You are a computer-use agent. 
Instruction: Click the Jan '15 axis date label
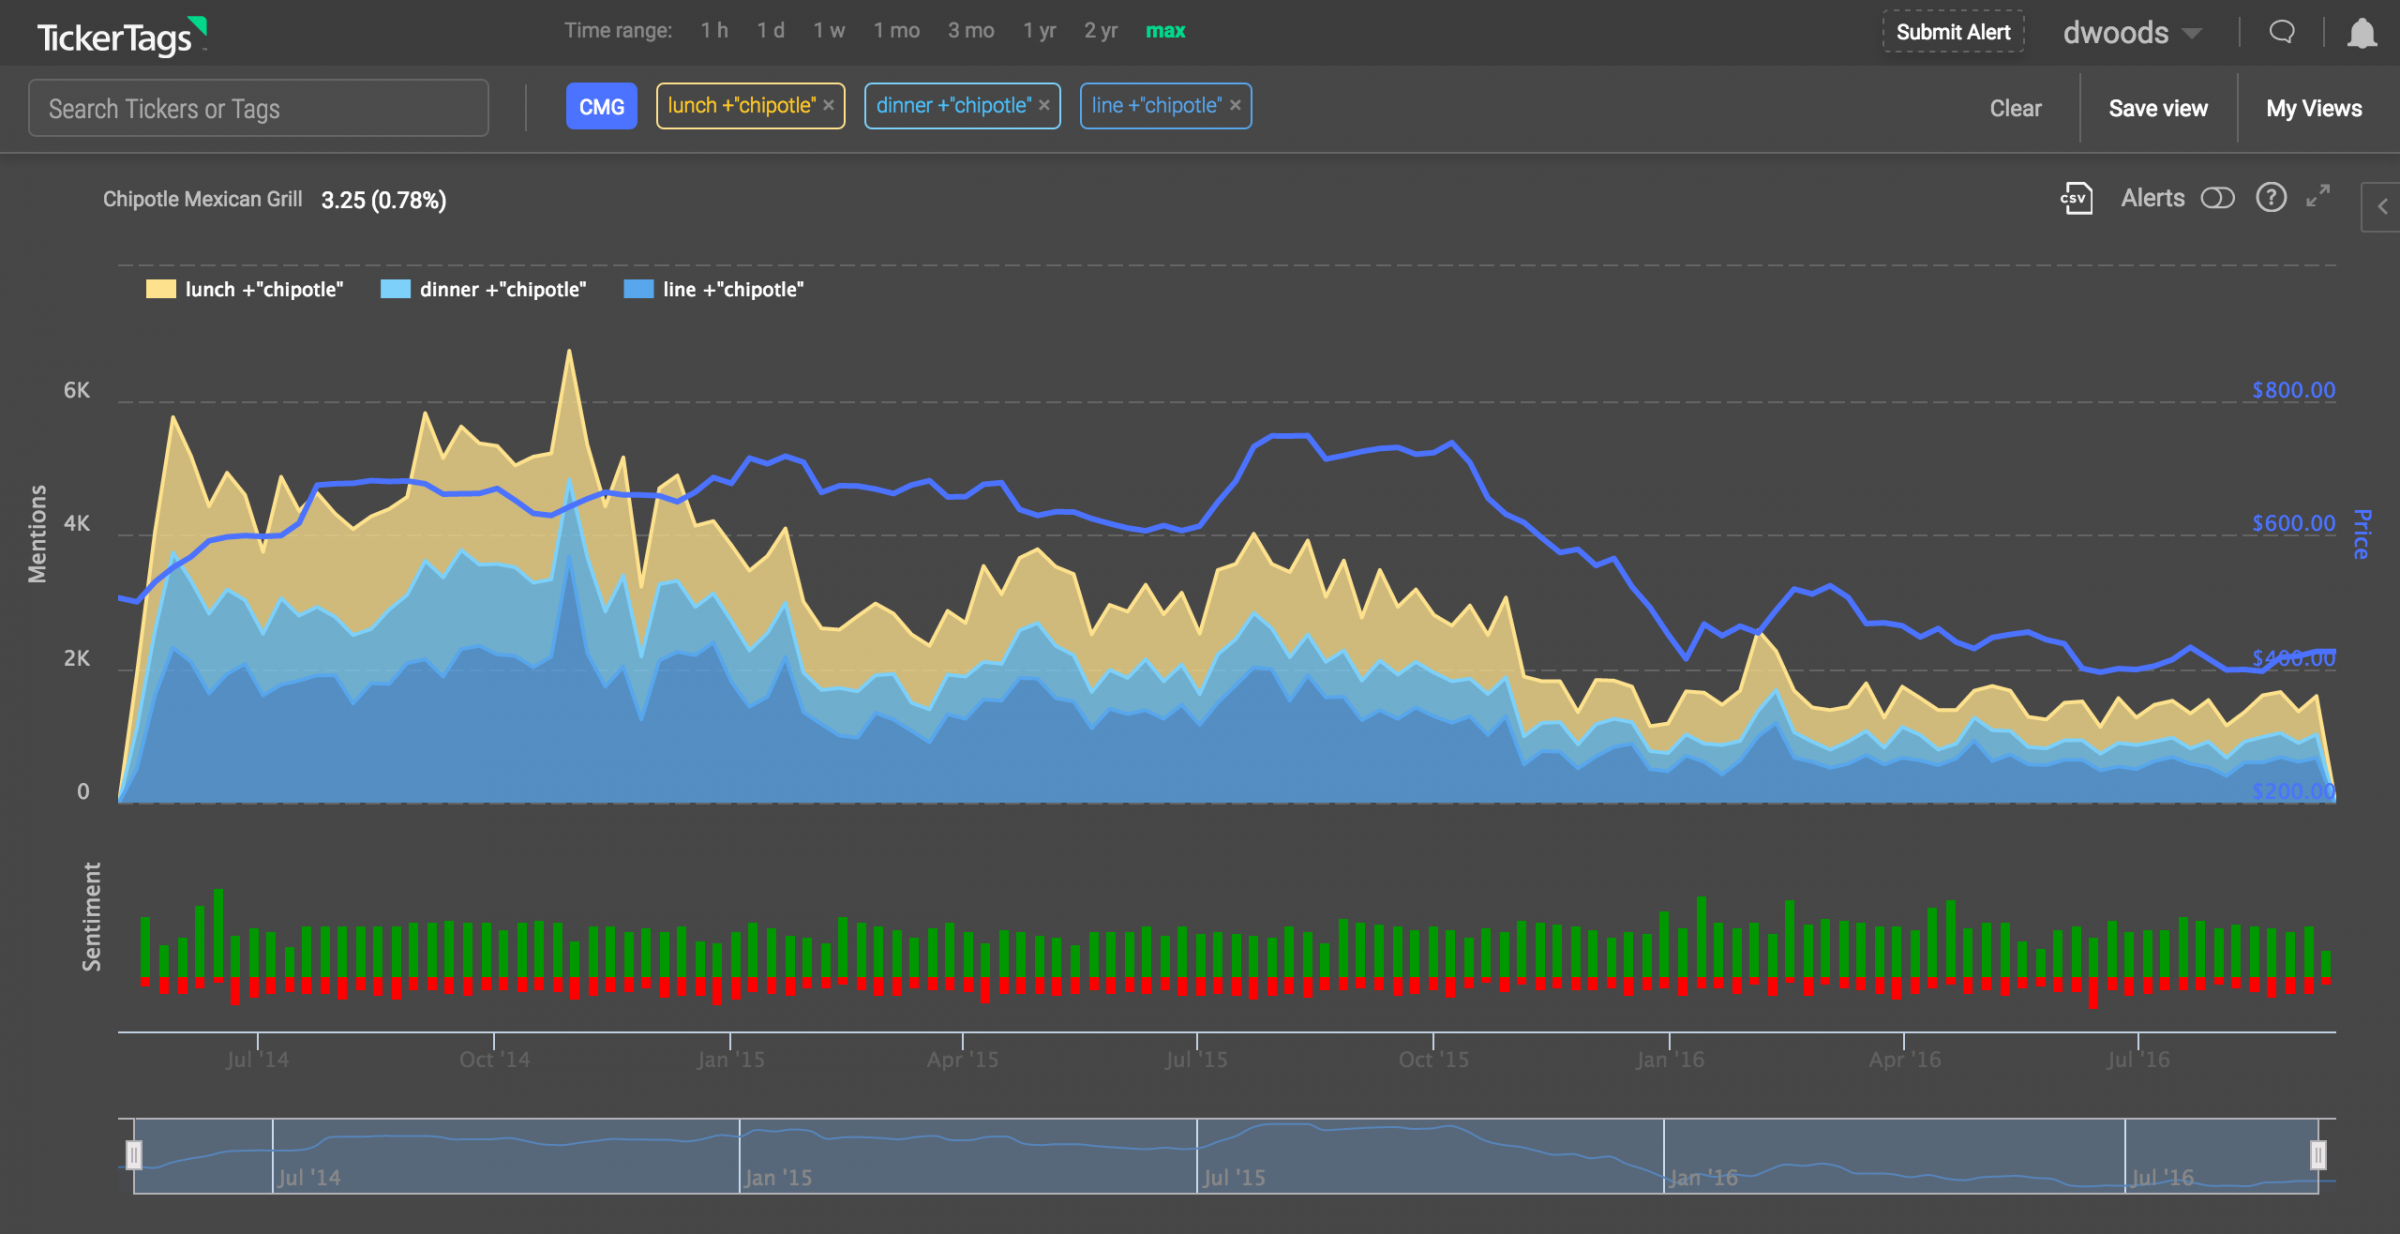pos(731,1059)
